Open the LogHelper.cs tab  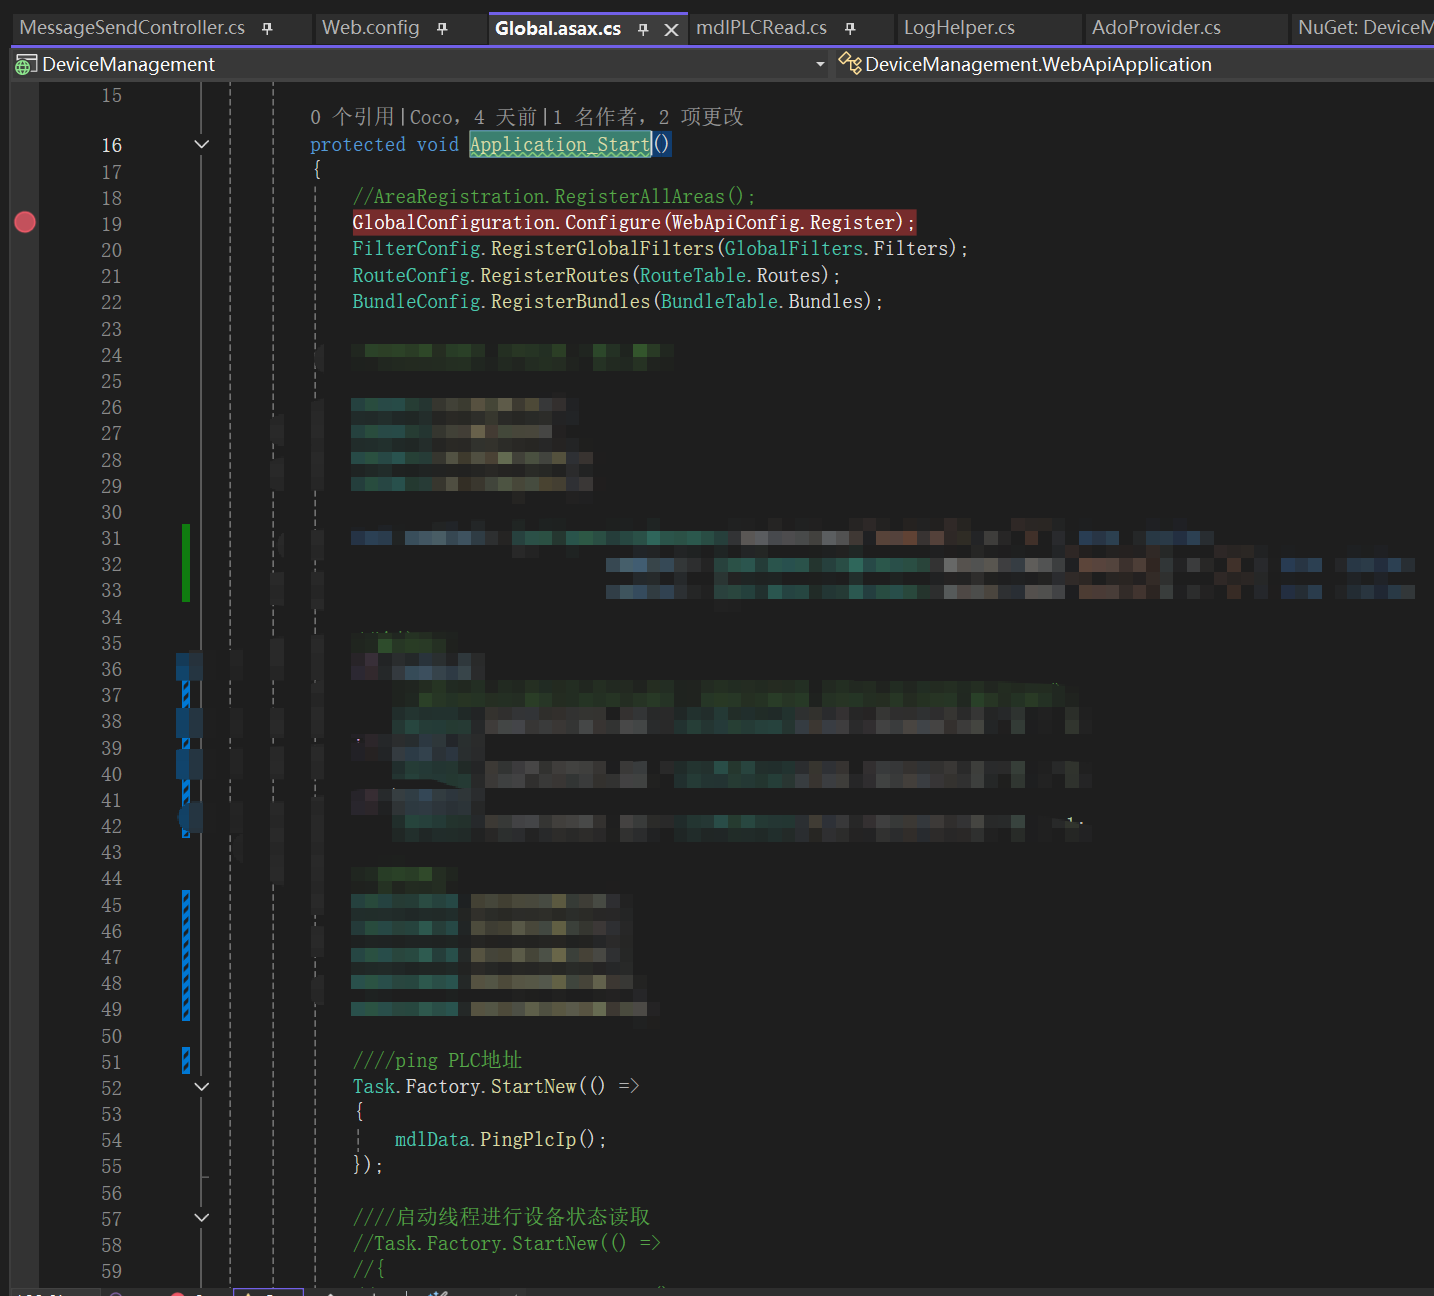point(959,28)
